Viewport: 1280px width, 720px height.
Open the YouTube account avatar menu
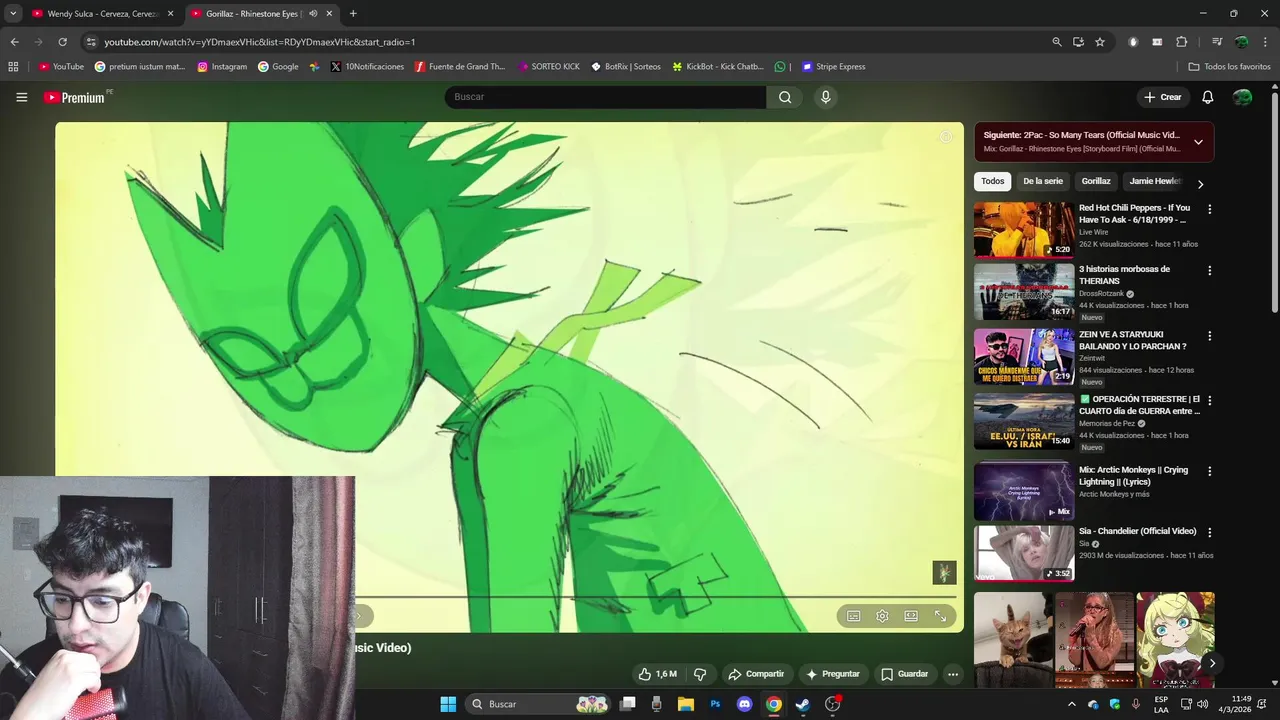coord(1242,97)
